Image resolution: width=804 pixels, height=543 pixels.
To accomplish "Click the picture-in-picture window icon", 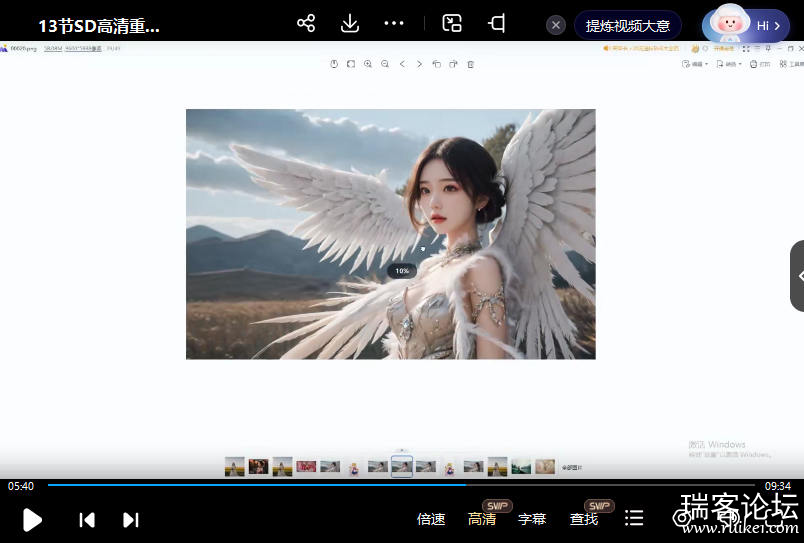I will (x=452, y=24).
